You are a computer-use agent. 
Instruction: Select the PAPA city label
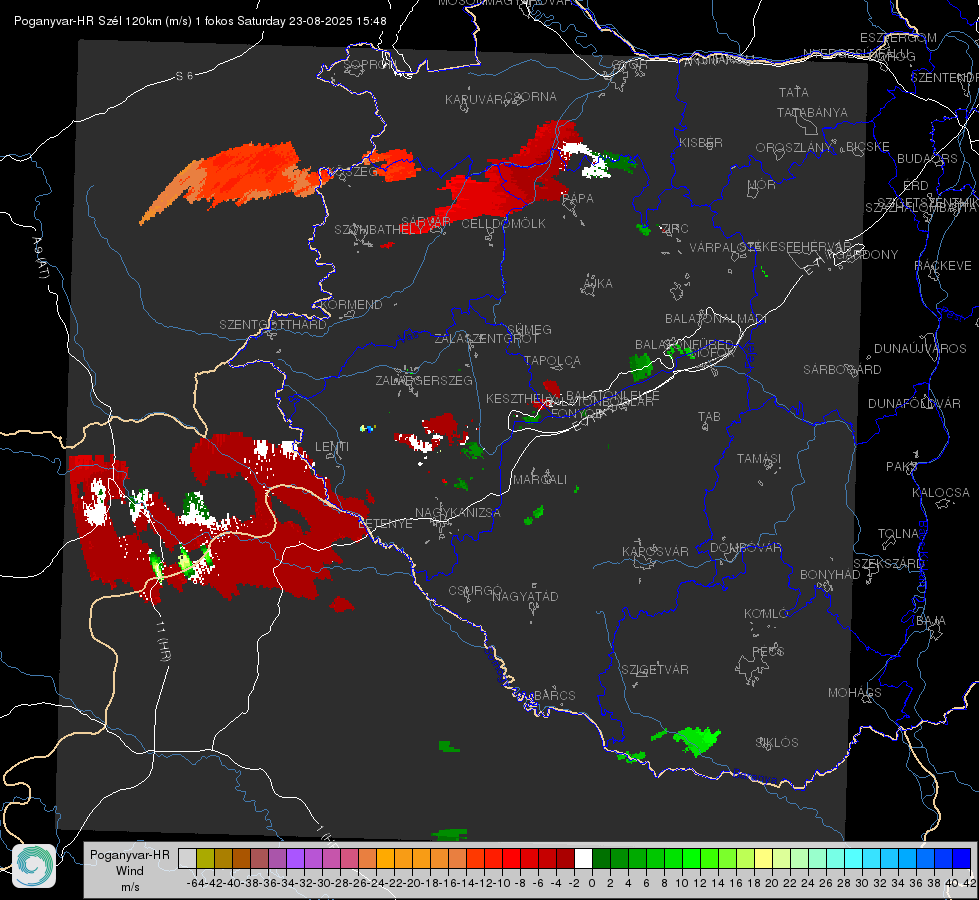click(x=578, y=198)
